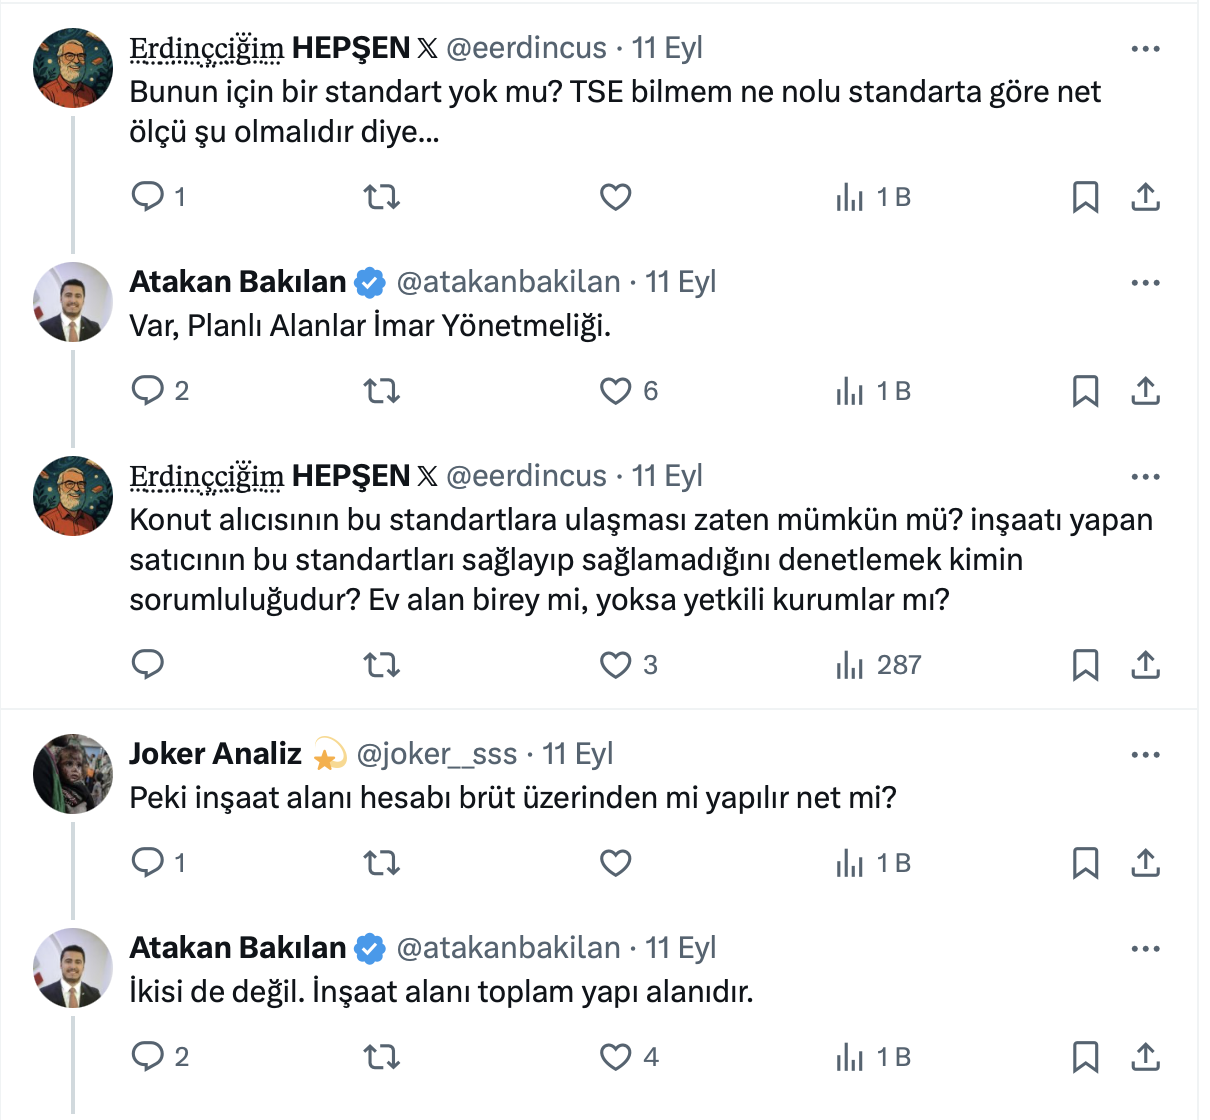Bookmark Atakan's 'toplam yapı alanıdır' tweet
Screen dimensions: 1210x1120
(1085, 1057)
